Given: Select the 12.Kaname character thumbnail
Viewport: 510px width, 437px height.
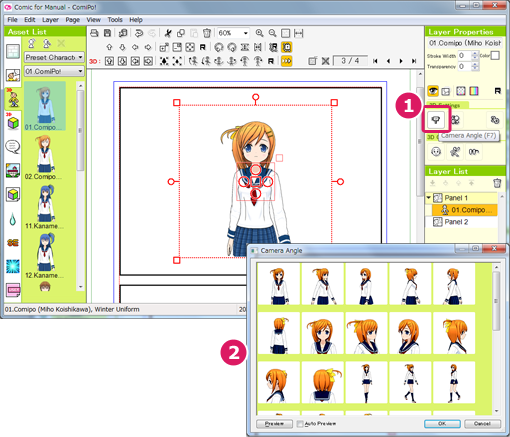Looking at the screenshot, I should click(44, 256).
